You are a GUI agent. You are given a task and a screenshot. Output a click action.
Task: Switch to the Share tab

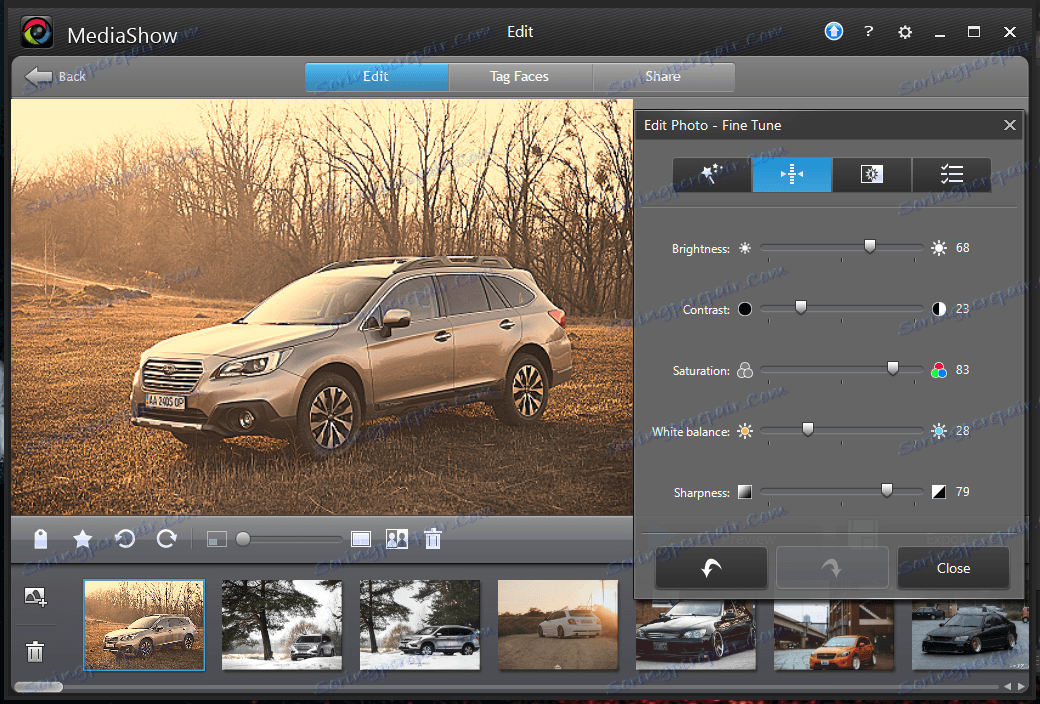coord(662,77)
